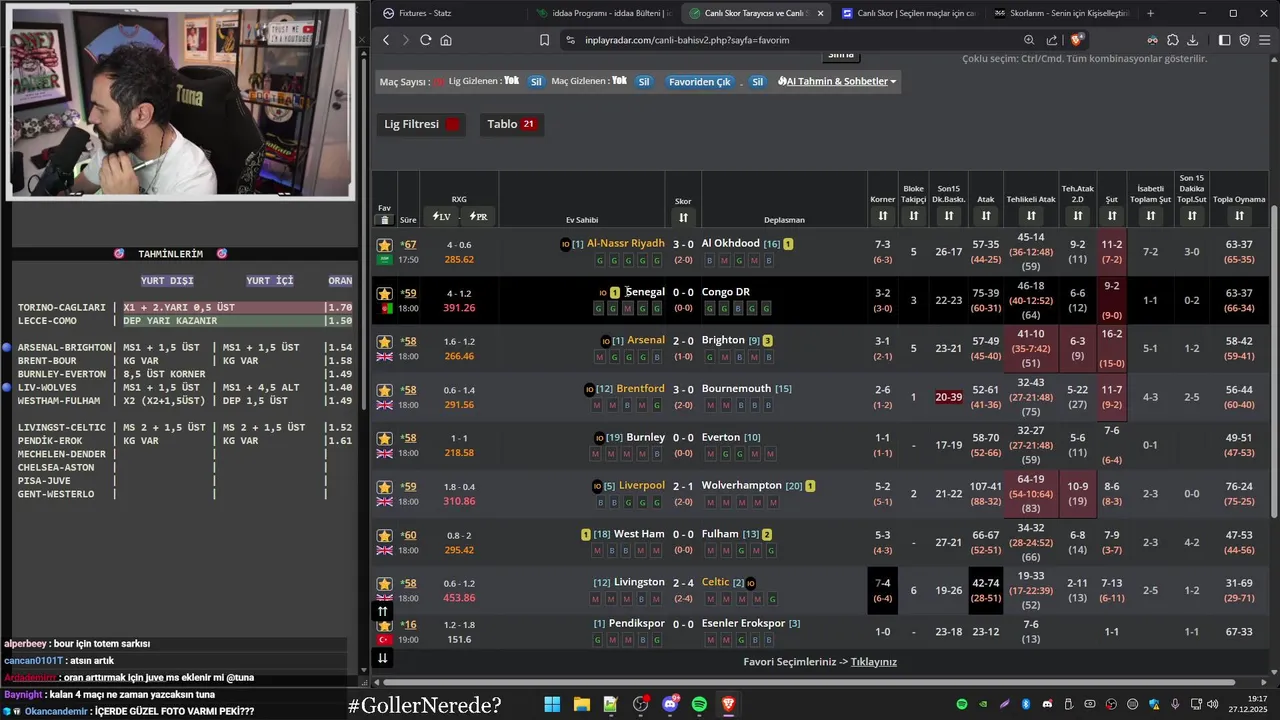This screenshot has width=1280, height=720.
Task: Click Favoriden Çık button
Action: pos(700,82)
